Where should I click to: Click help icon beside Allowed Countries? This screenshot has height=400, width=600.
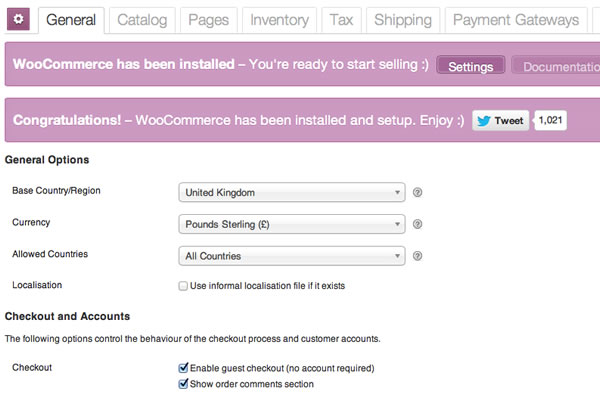(x=417, y=256)
